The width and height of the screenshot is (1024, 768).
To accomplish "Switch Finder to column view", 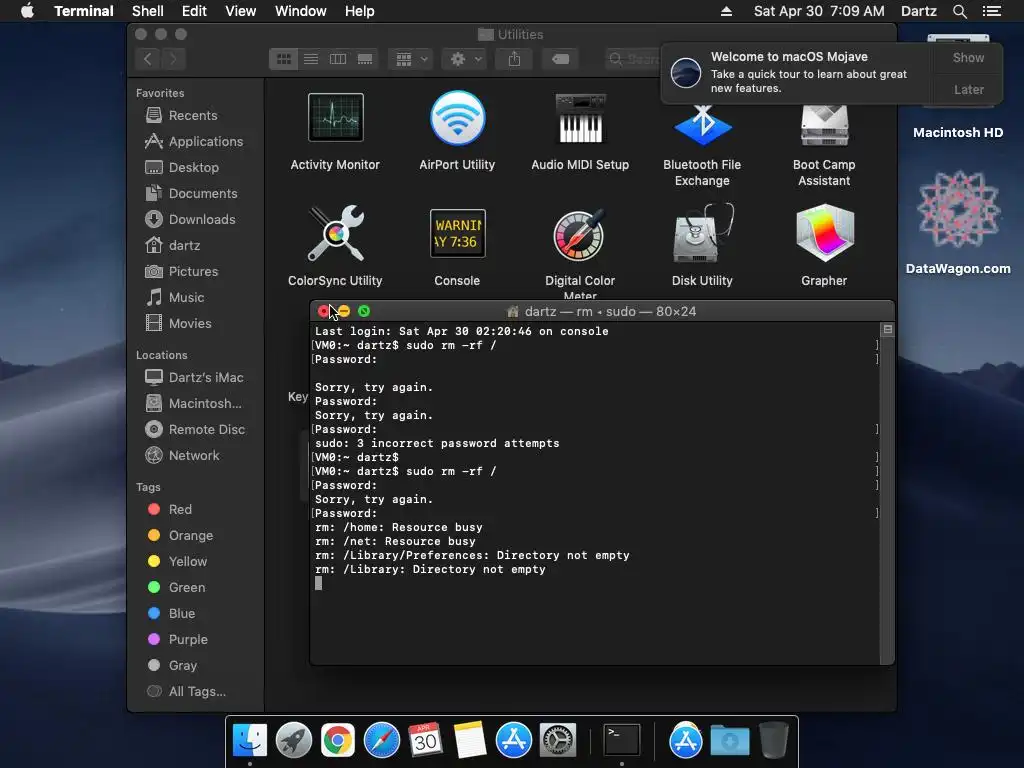I will pos(338,59).
